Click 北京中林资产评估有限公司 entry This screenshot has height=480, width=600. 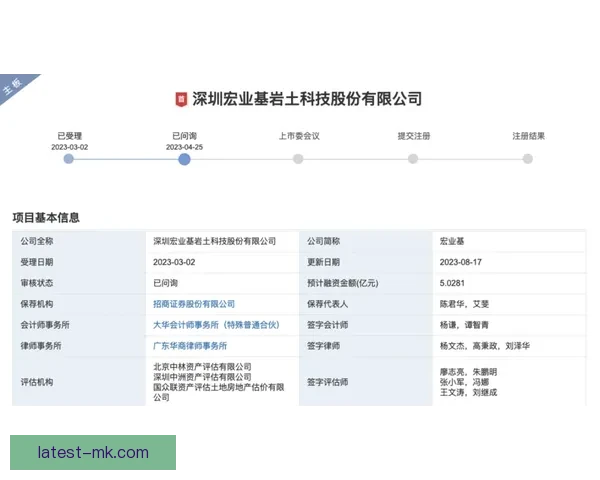pos(202,367)
